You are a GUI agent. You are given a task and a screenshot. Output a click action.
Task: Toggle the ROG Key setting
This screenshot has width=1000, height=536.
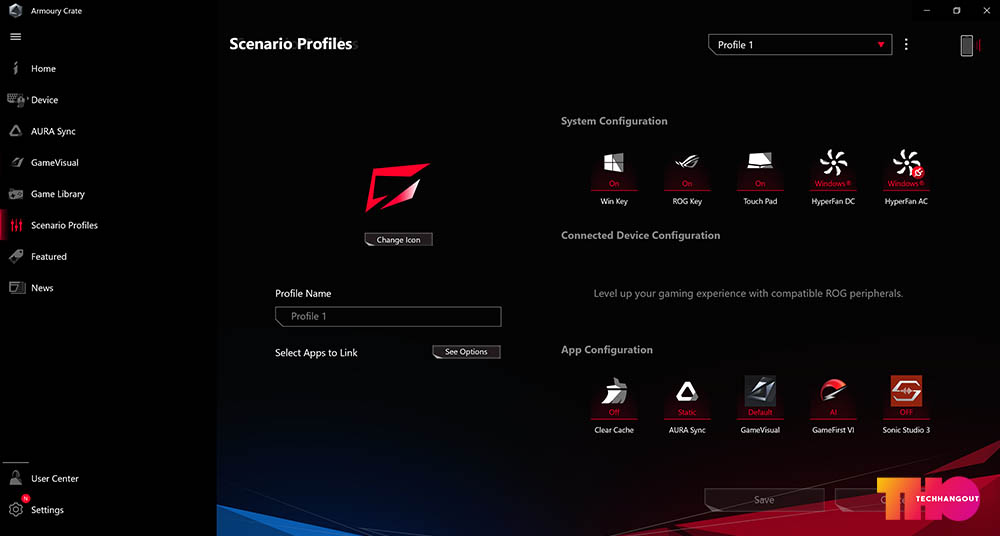(687, 178)
